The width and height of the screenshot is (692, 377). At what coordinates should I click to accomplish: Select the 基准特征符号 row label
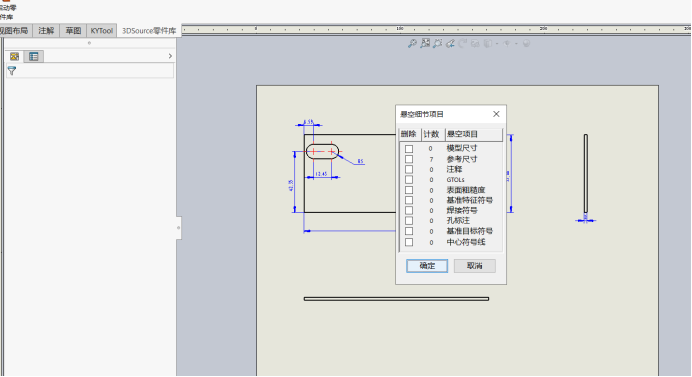pyautogui.click(x=470, y=200)
